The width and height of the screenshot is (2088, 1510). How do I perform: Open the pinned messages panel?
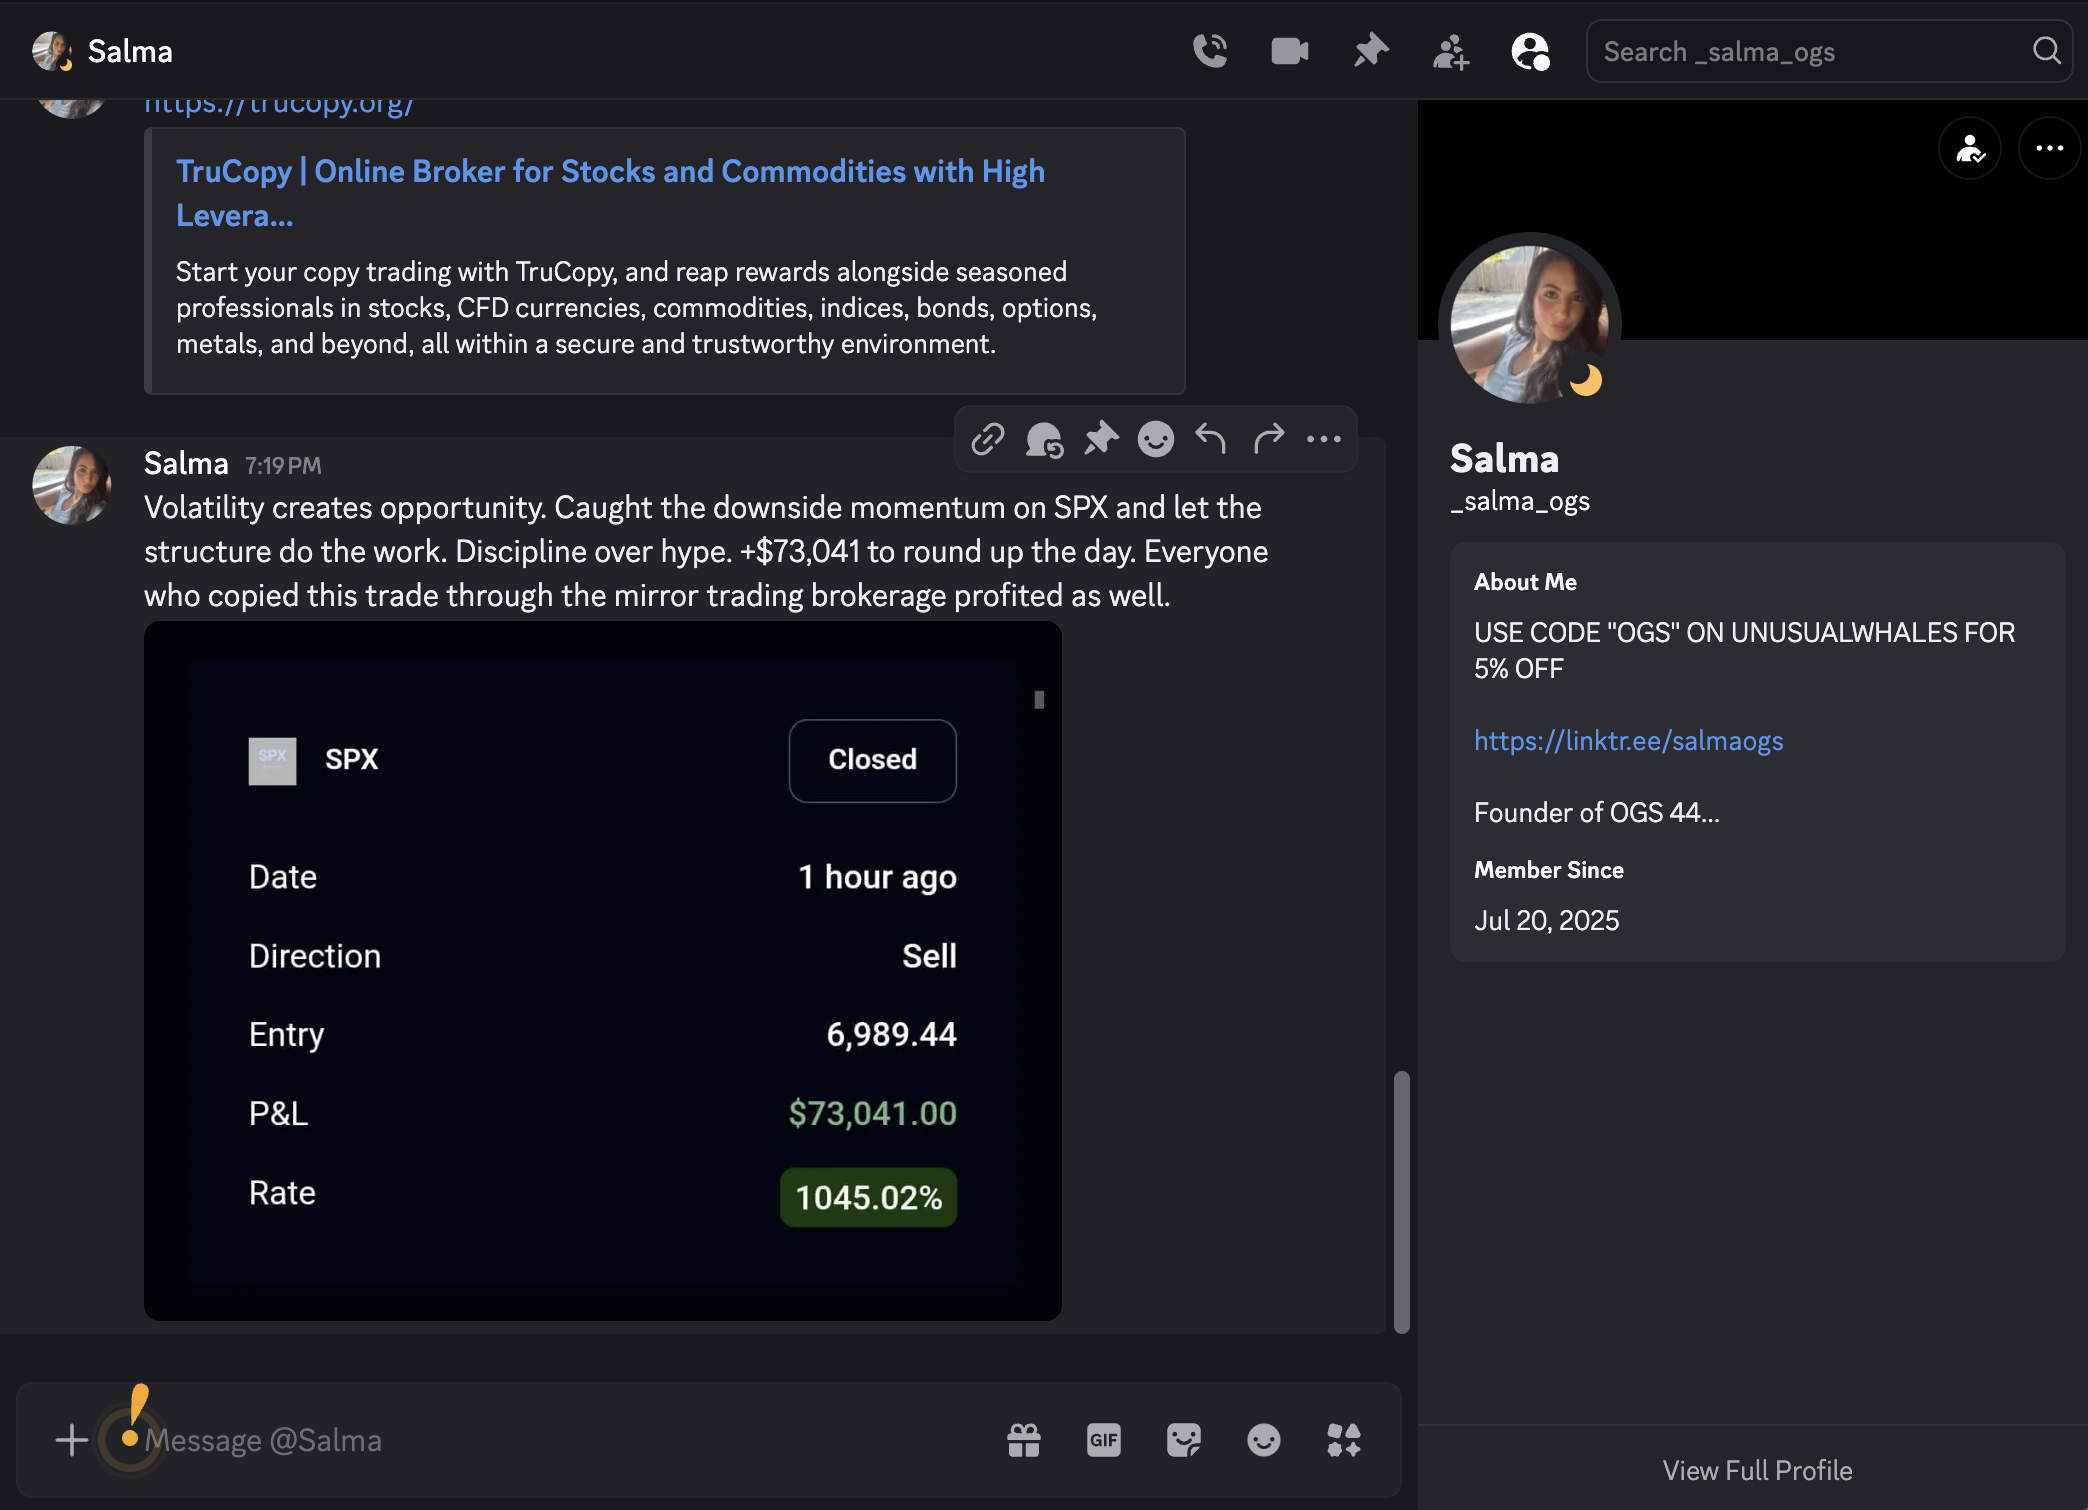(x=1371, y=50)
